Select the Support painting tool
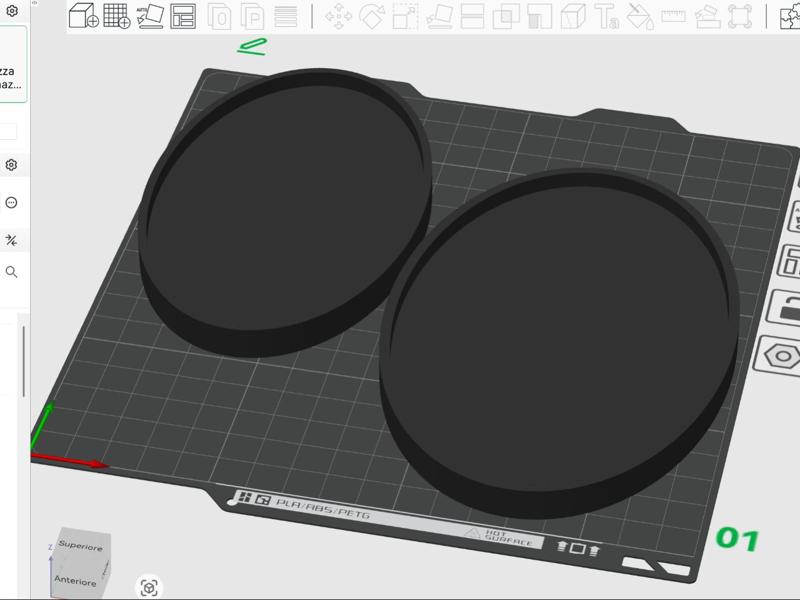Image resolution: width=800 pixels, height=600 pixels. point(539,16)
